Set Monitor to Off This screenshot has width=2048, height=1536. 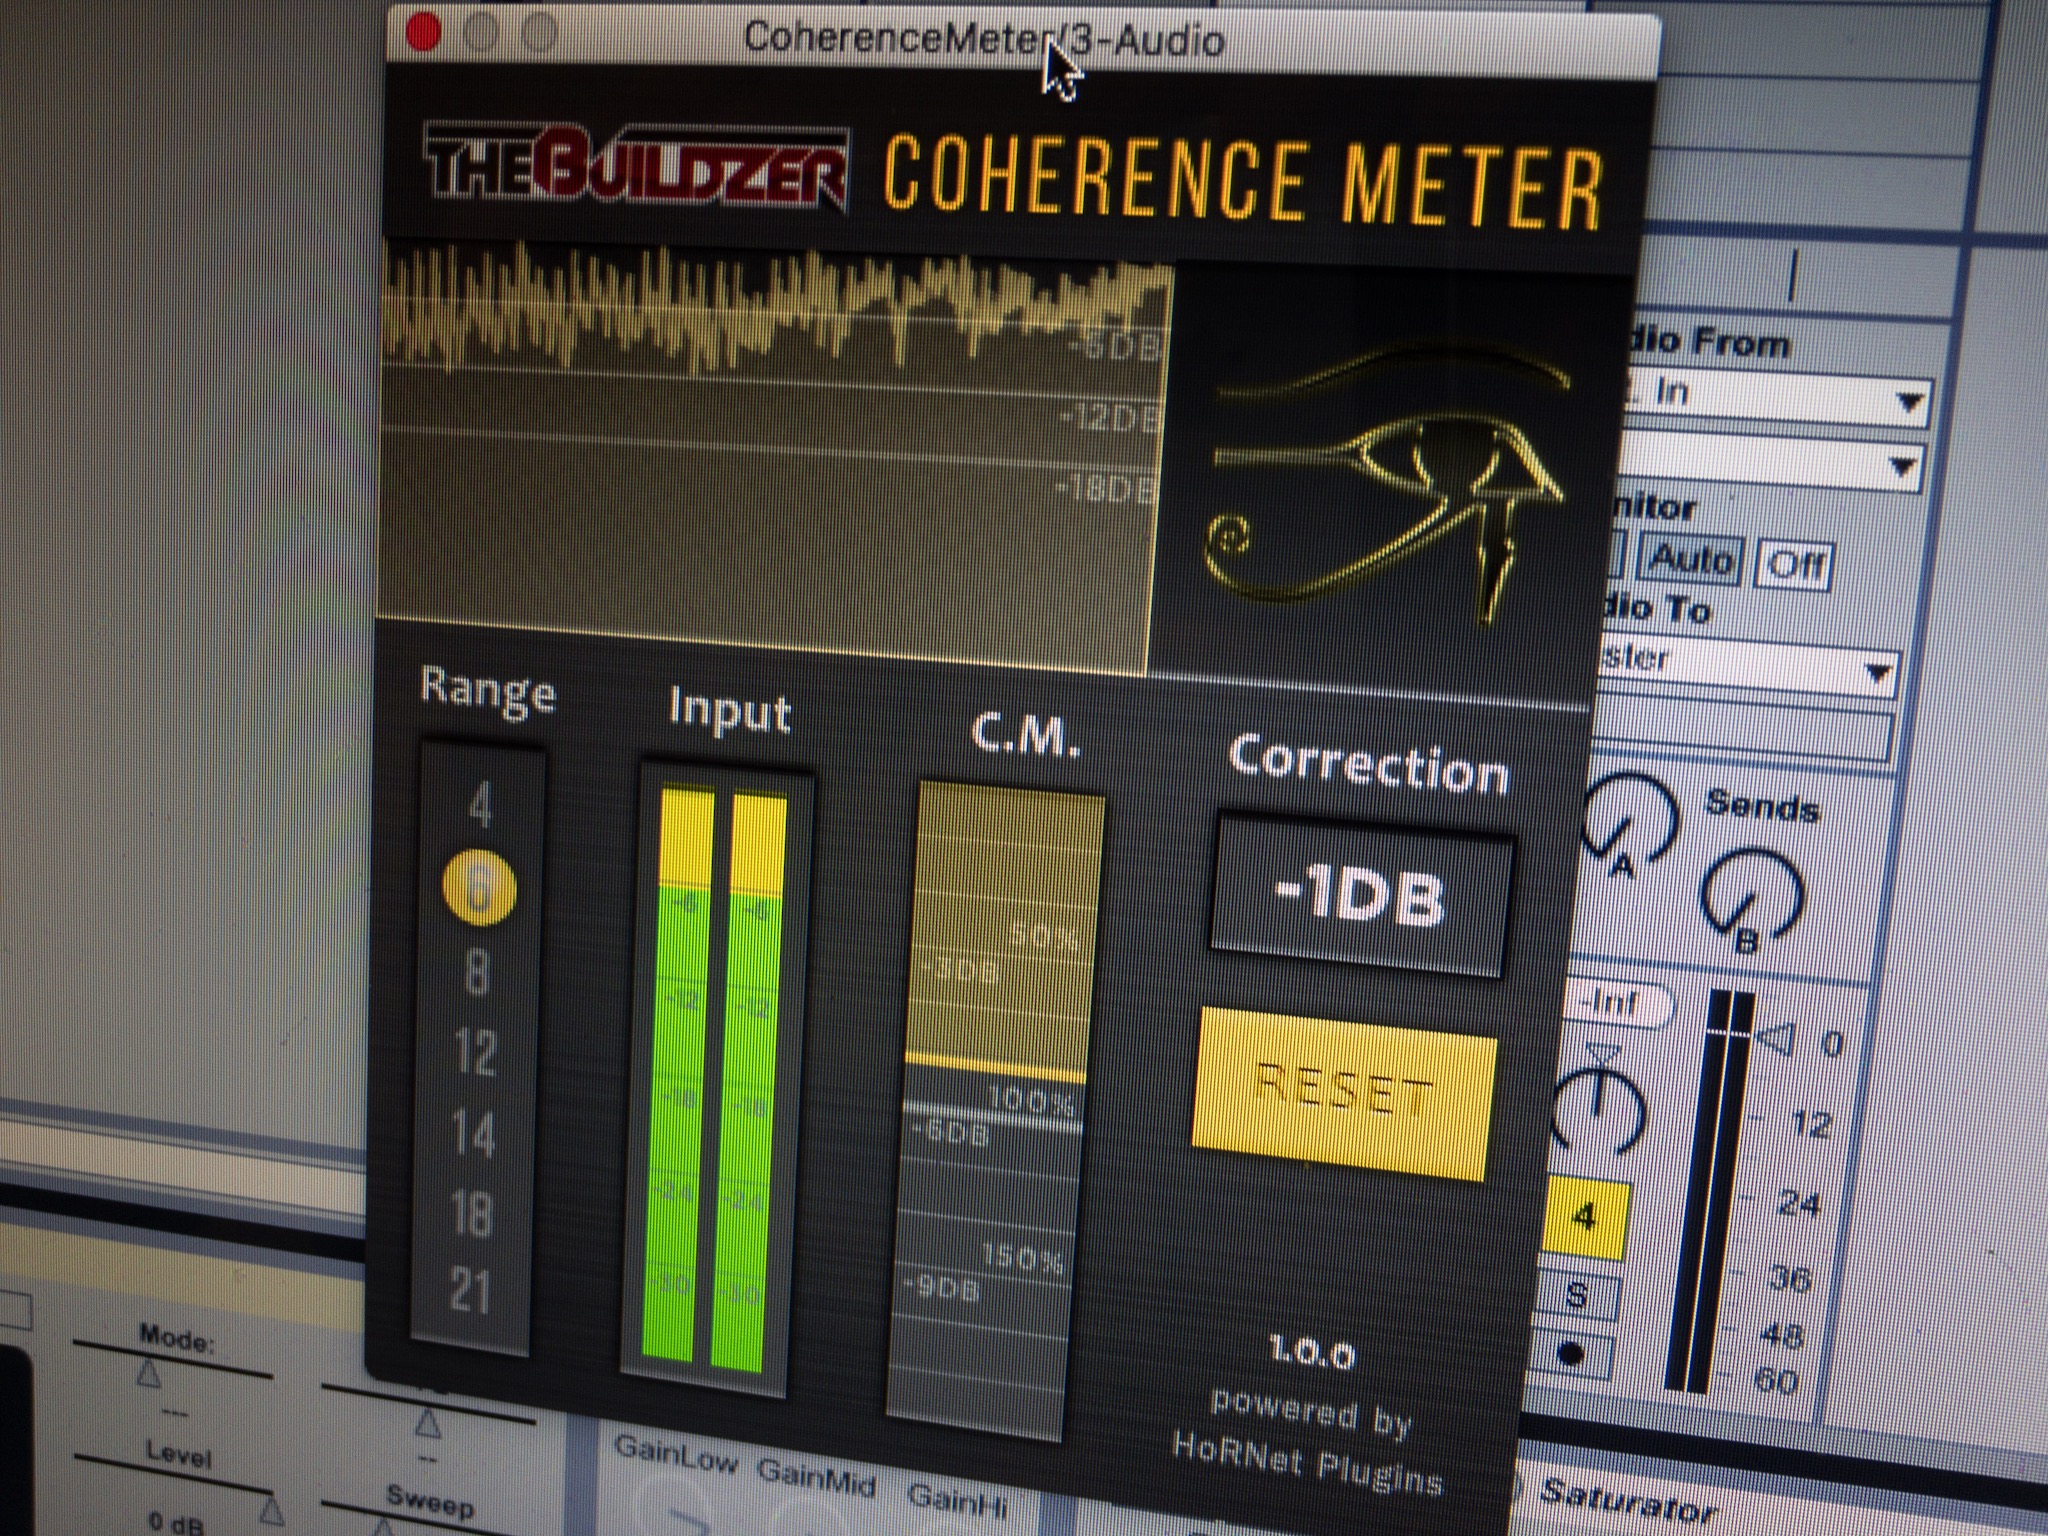[x=1795, y=565]
